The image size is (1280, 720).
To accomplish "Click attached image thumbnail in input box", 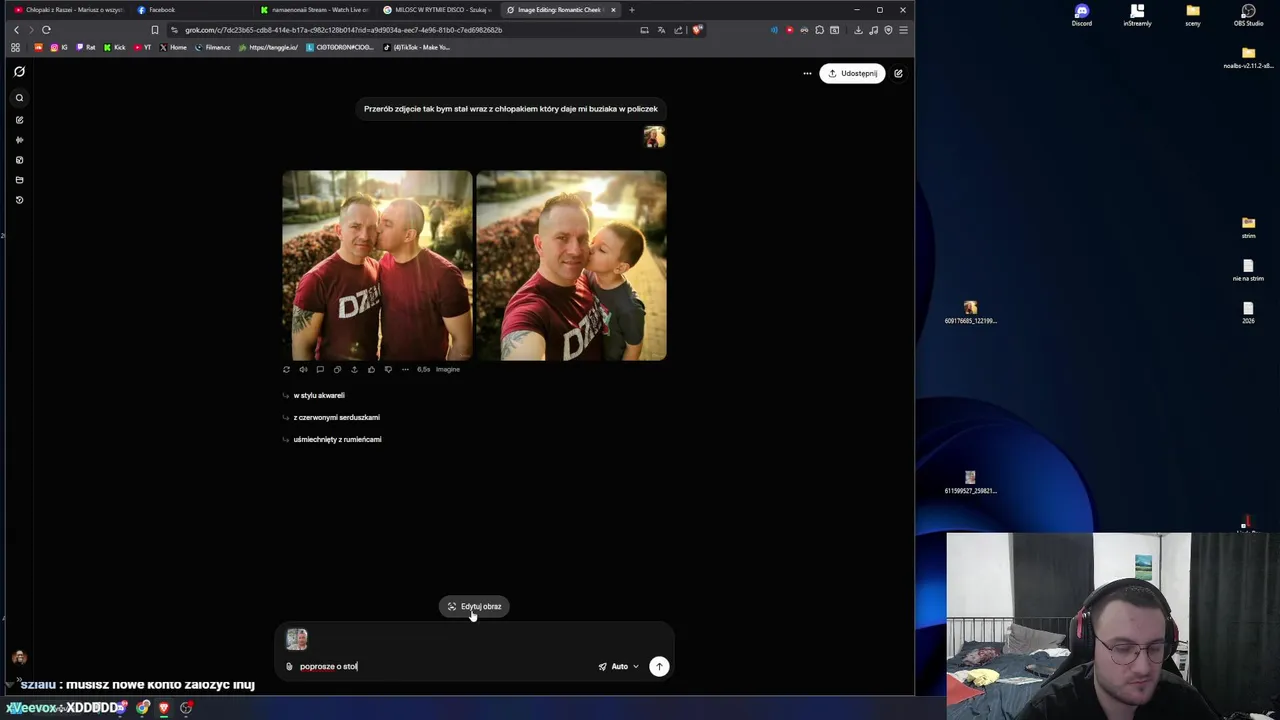I will pyautogui.click(x=297, y=639).
